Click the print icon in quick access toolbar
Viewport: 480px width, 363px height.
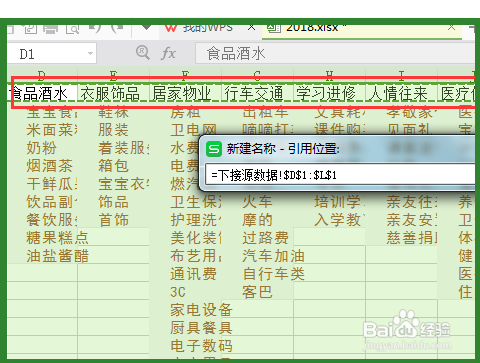pyautogui.click(x=50, y=29)
